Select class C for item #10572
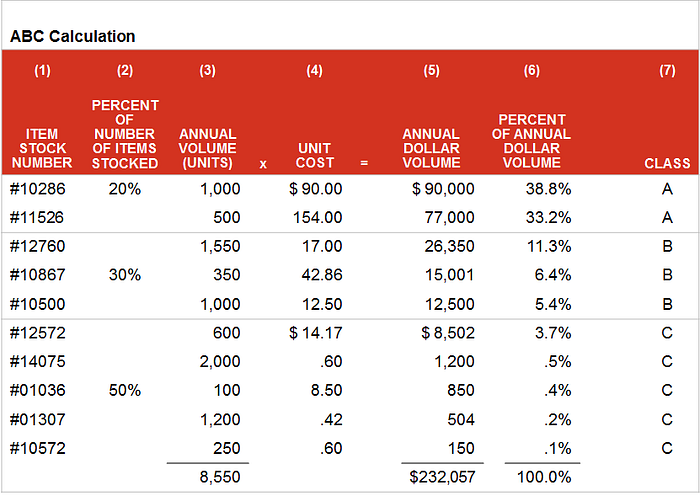 (x=667, y=448)
